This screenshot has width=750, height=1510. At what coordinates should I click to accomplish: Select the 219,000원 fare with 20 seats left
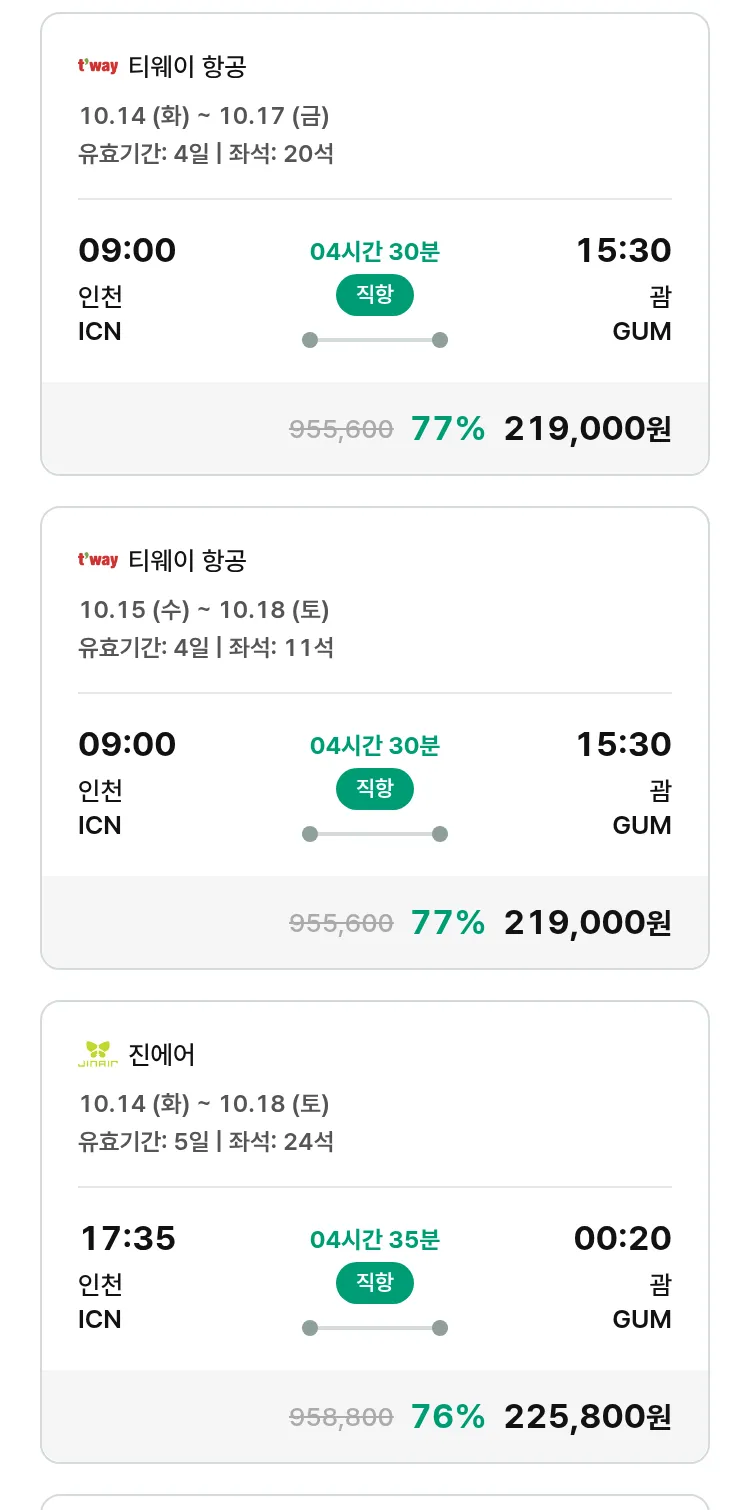[587, 428]
